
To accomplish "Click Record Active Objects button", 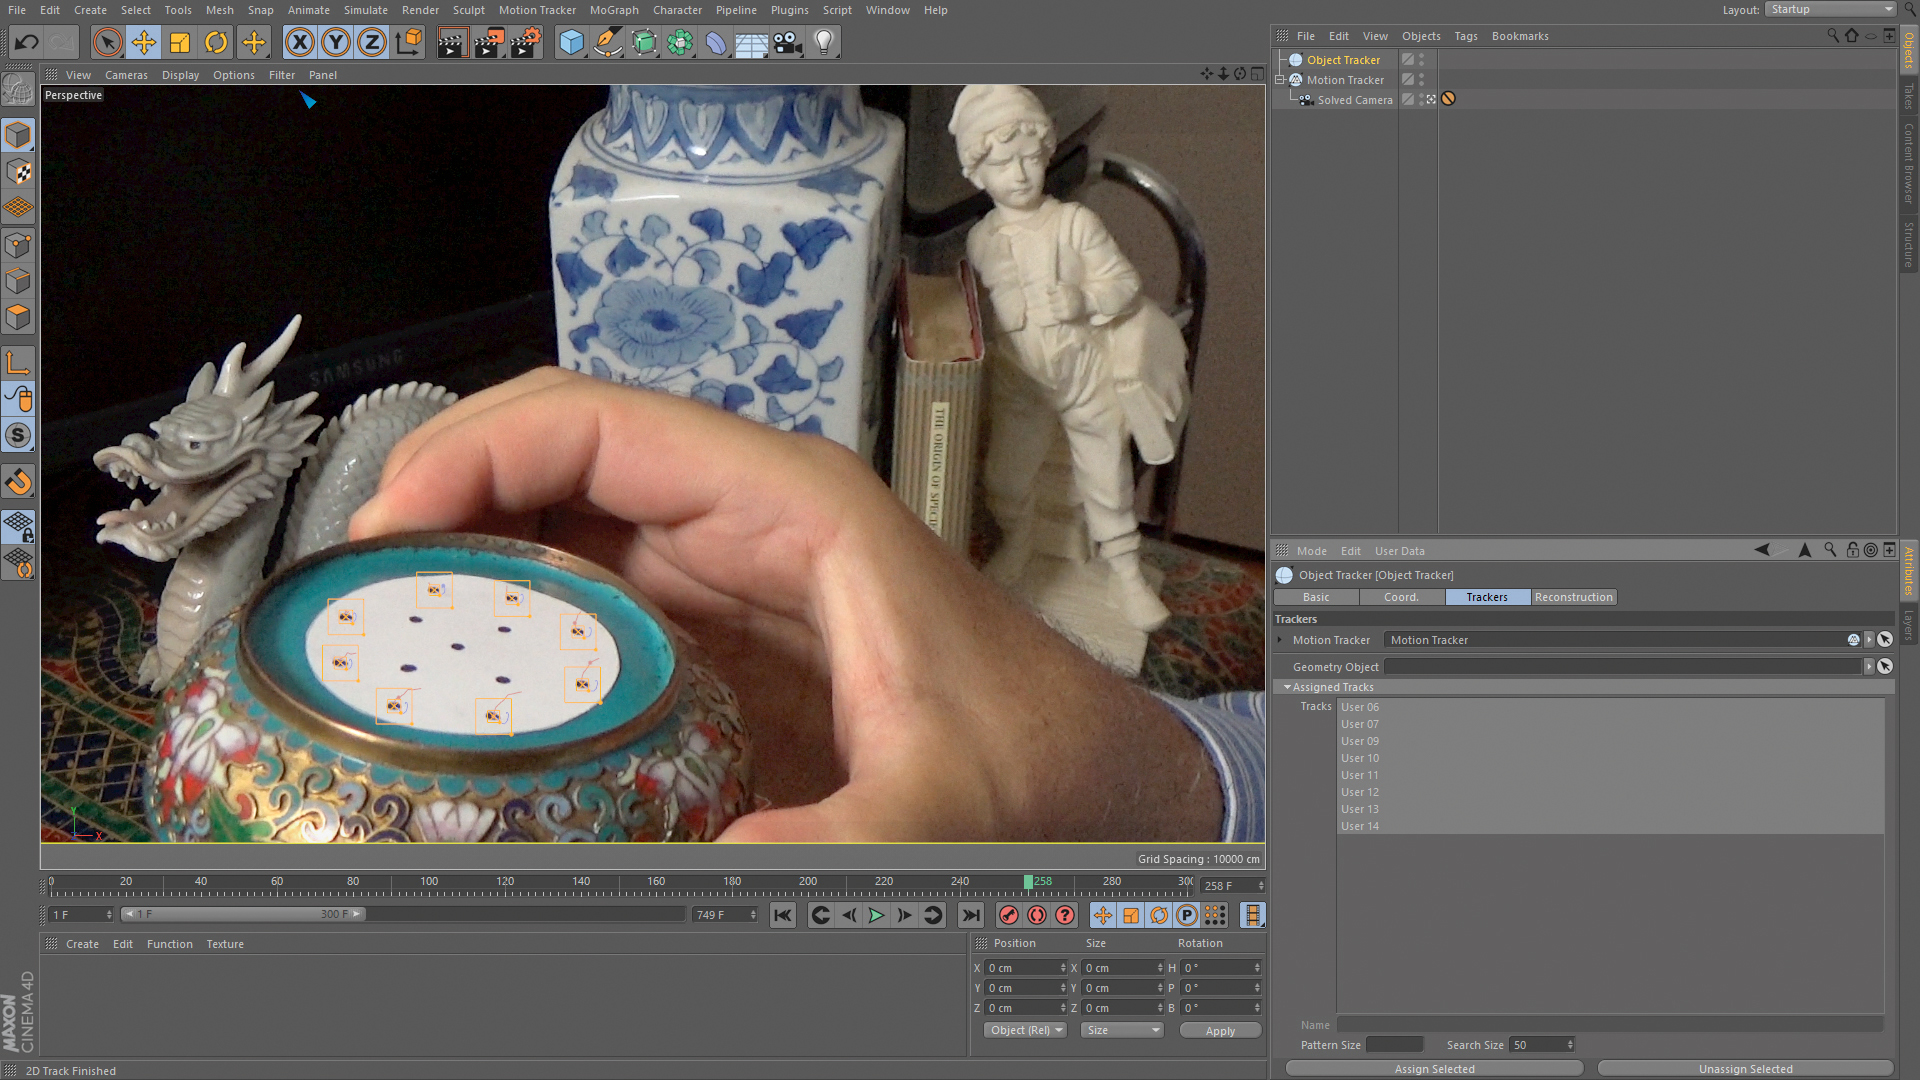I will (1009, 915).
